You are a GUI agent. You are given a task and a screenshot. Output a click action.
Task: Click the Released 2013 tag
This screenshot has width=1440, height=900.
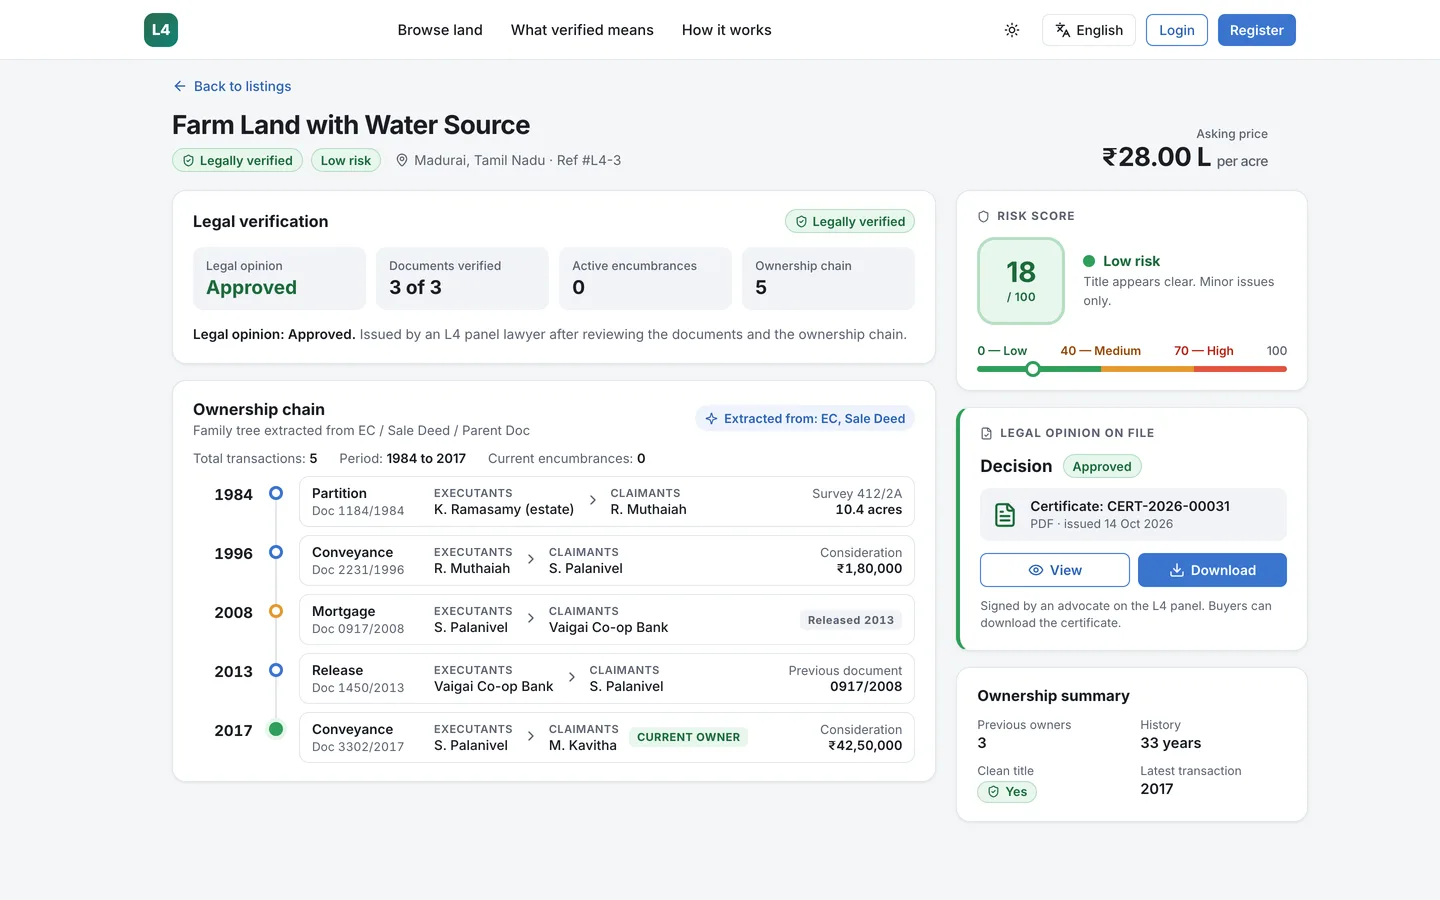[x=851, y=620]
